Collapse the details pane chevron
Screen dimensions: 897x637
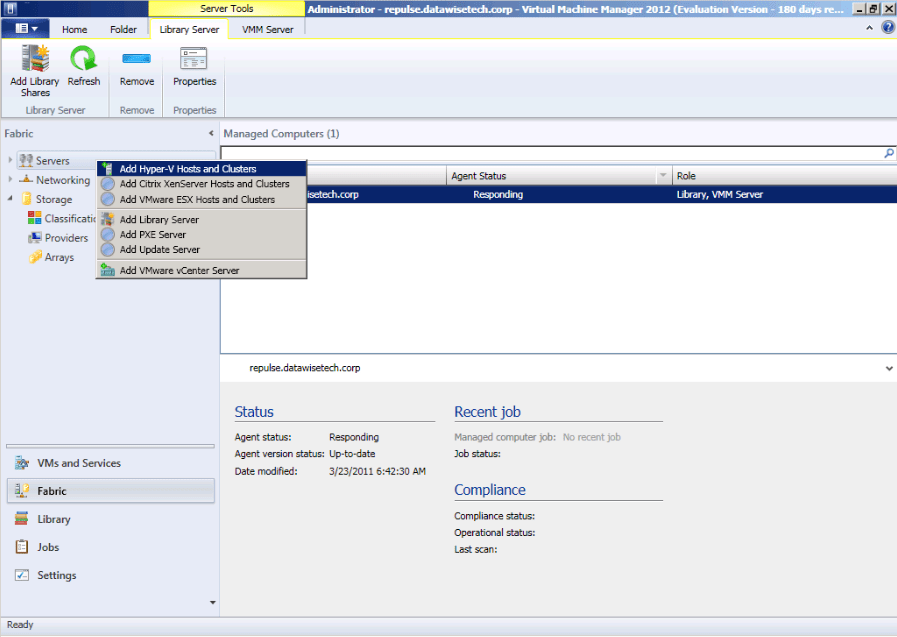889,368
